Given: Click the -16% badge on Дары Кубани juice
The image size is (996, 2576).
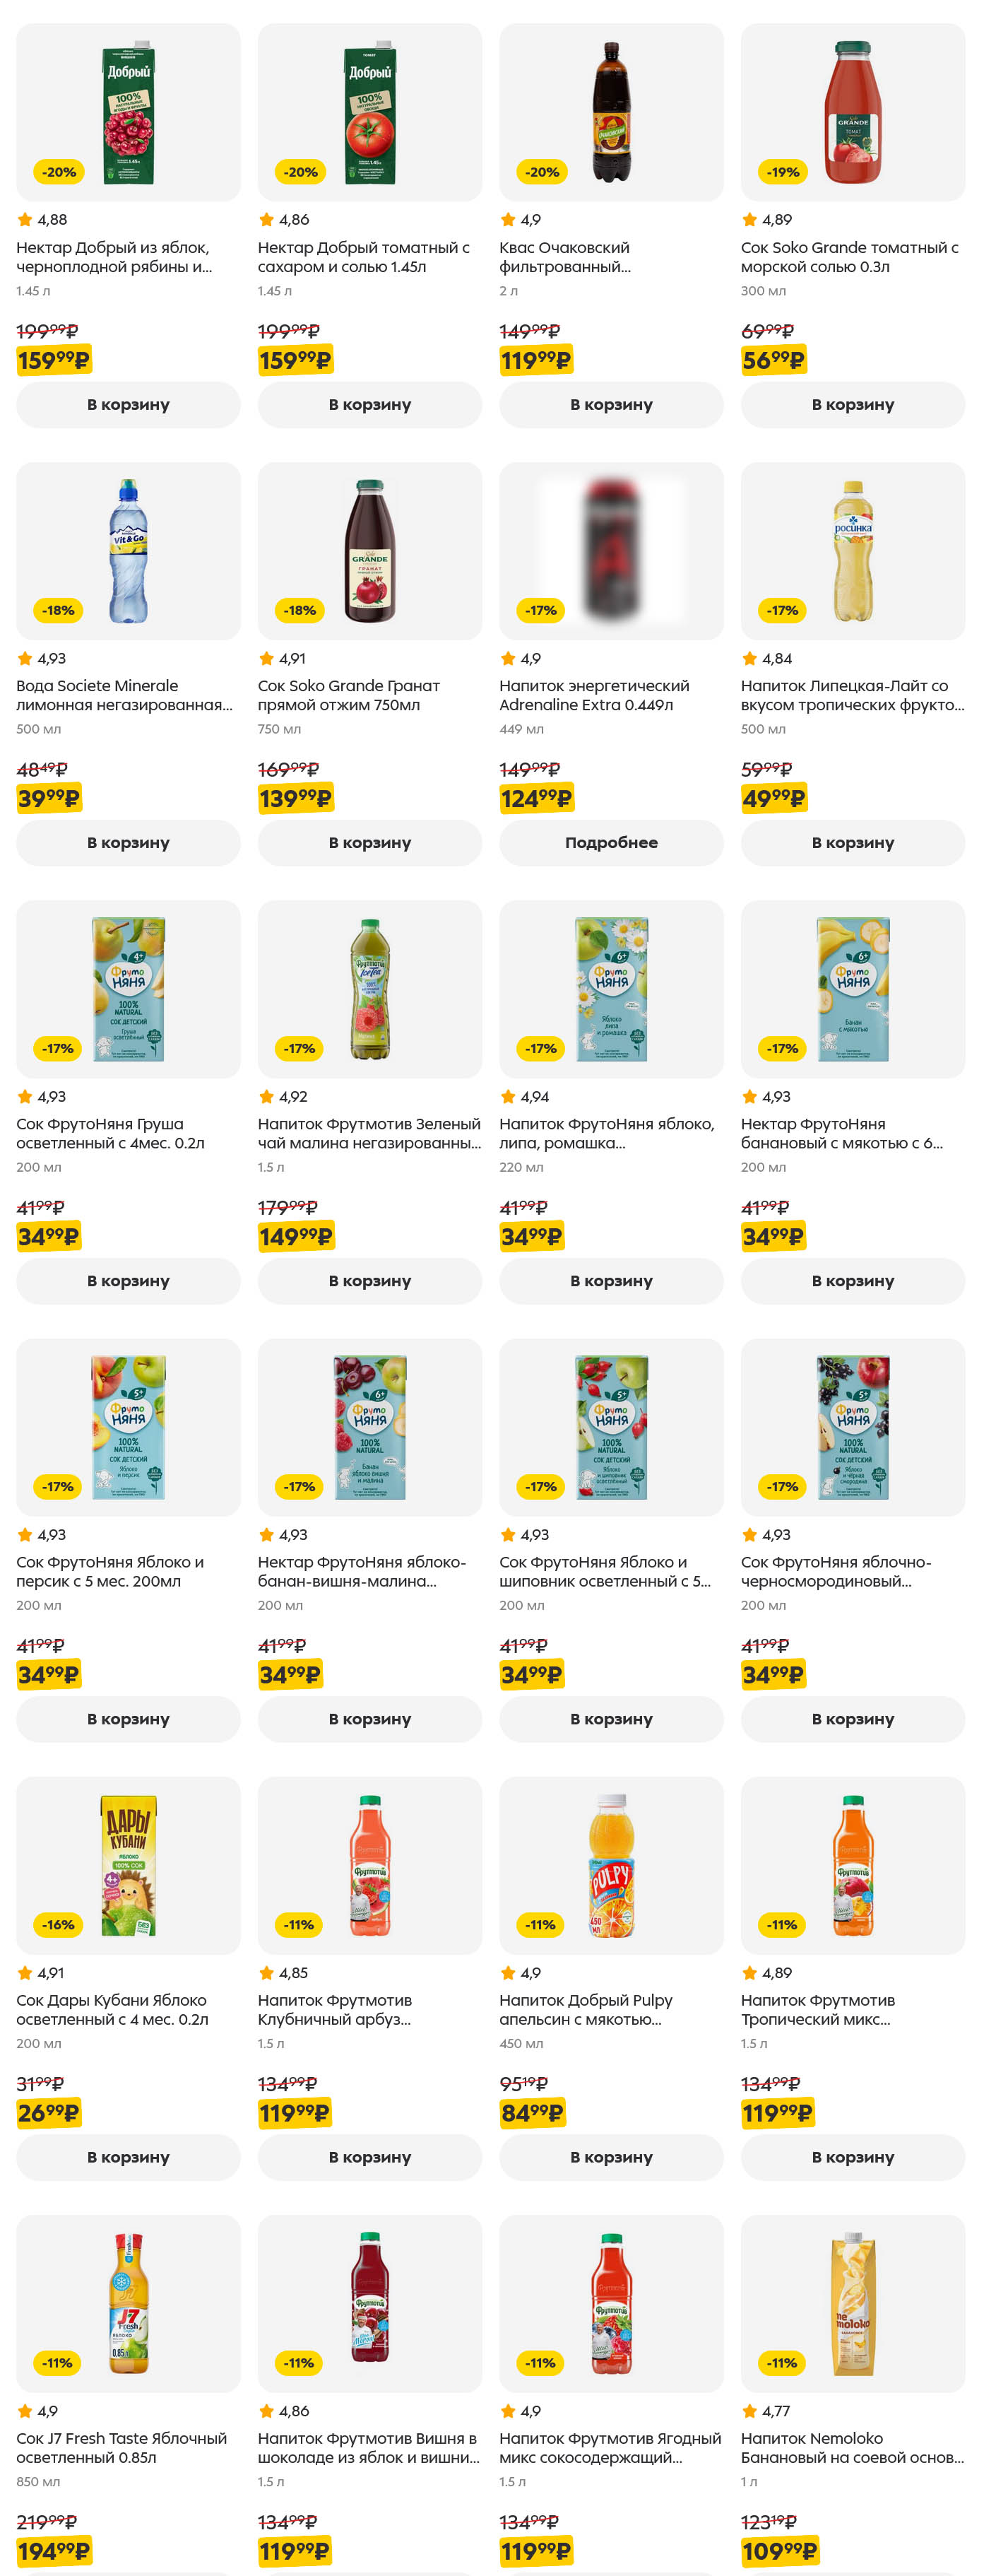Looking at the screenshot, I should tap(58, 1924).
